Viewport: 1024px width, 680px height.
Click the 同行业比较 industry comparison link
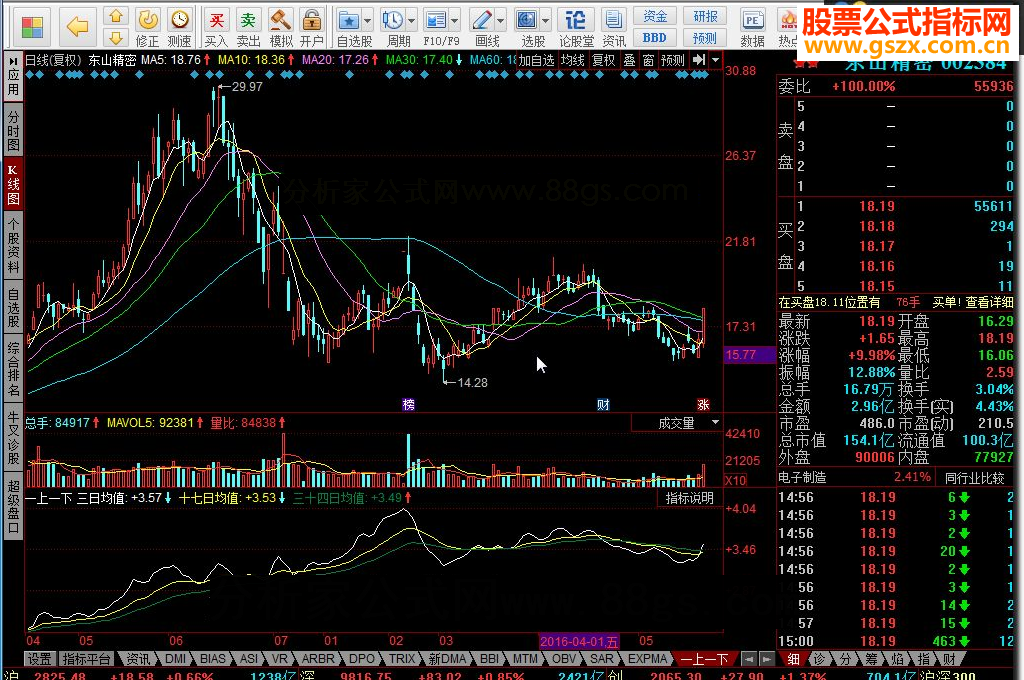pyautogui.click(x=974, y=478)
